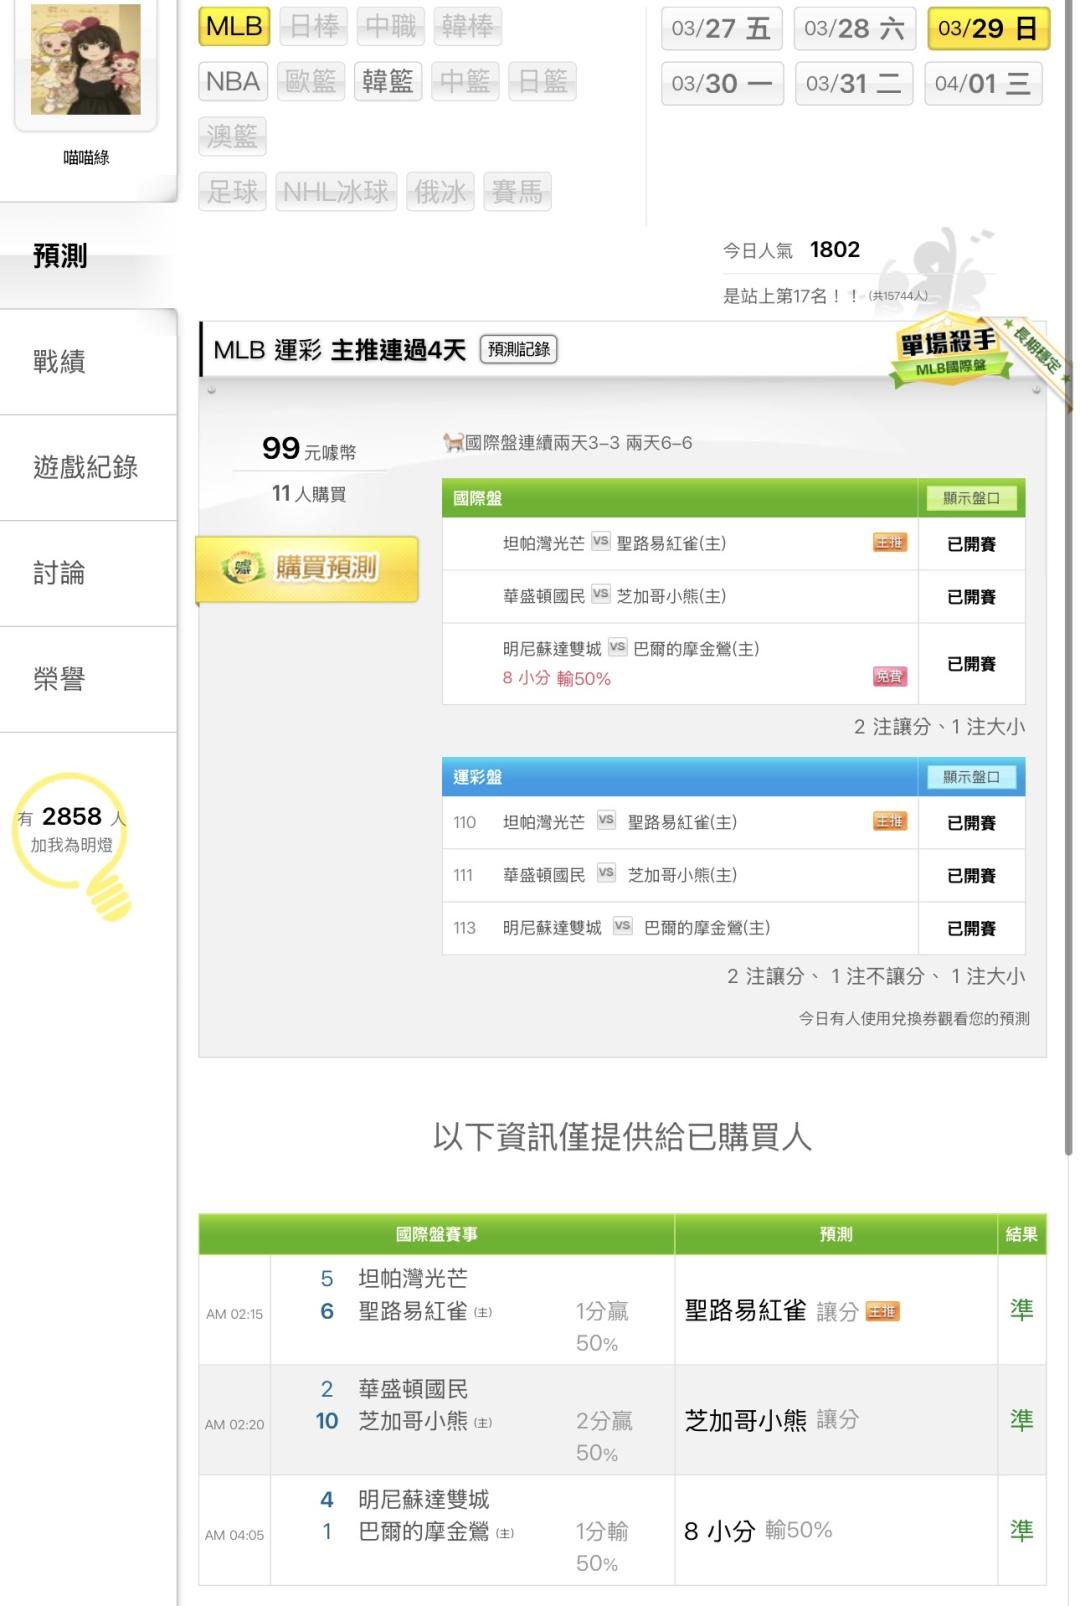Click the VS icon of game 113

point(622,926)
